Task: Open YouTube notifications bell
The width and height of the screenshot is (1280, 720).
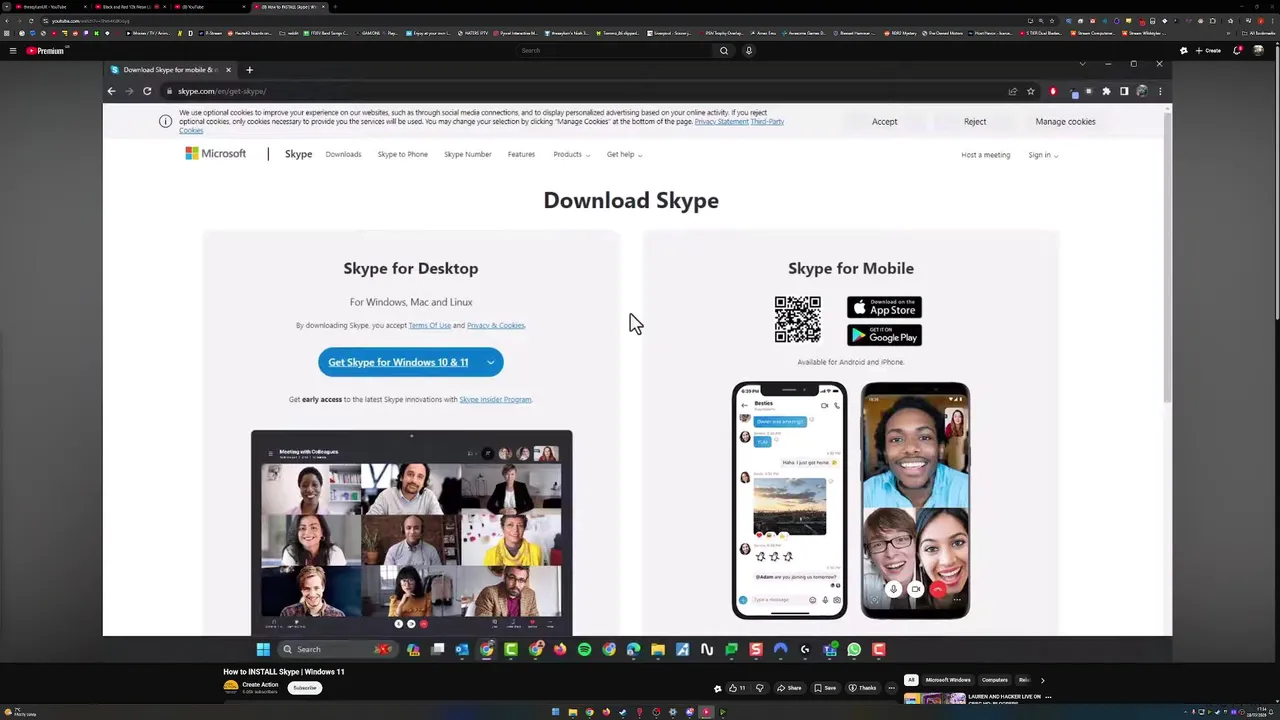Action: pyautogui.click(x=1238, y=50)
